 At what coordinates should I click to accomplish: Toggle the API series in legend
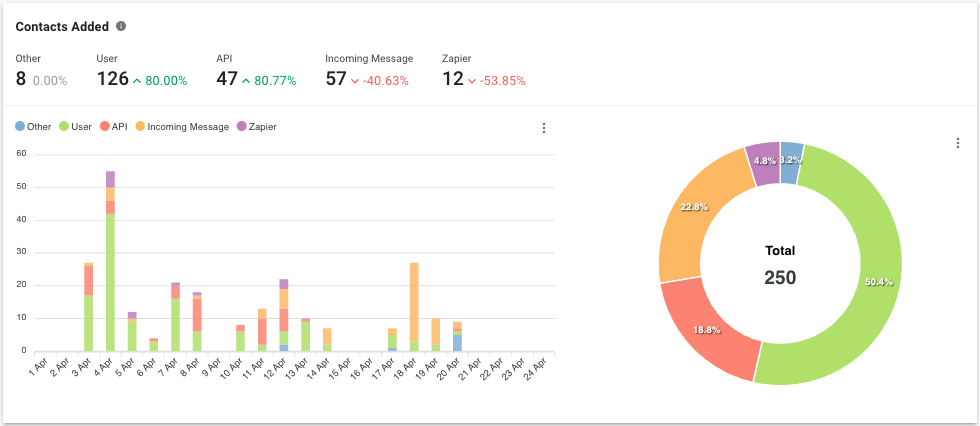pos(113,127)
